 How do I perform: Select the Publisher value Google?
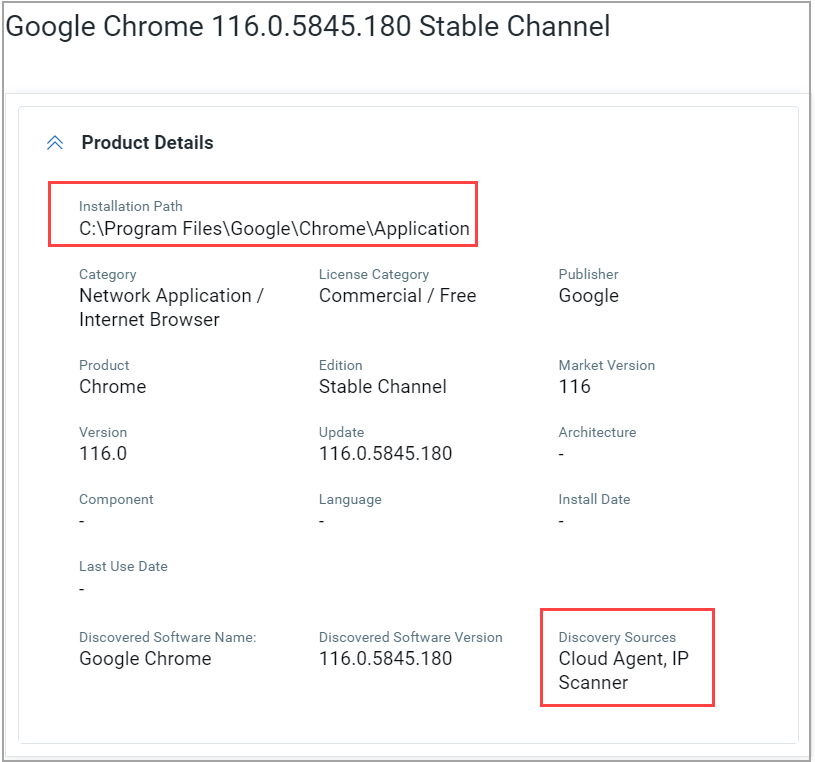coord(588,296)
